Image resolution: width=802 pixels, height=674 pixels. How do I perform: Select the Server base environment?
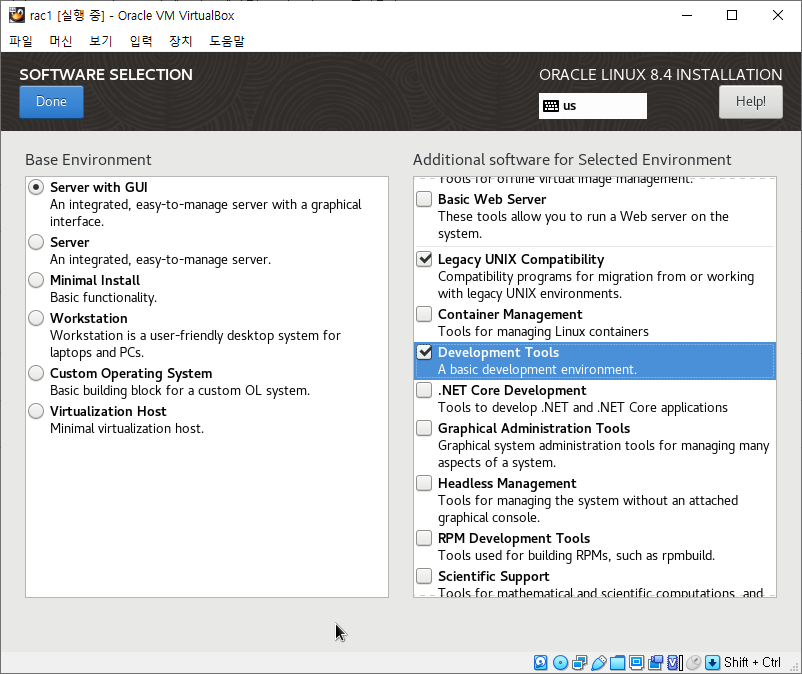[36, 242]
